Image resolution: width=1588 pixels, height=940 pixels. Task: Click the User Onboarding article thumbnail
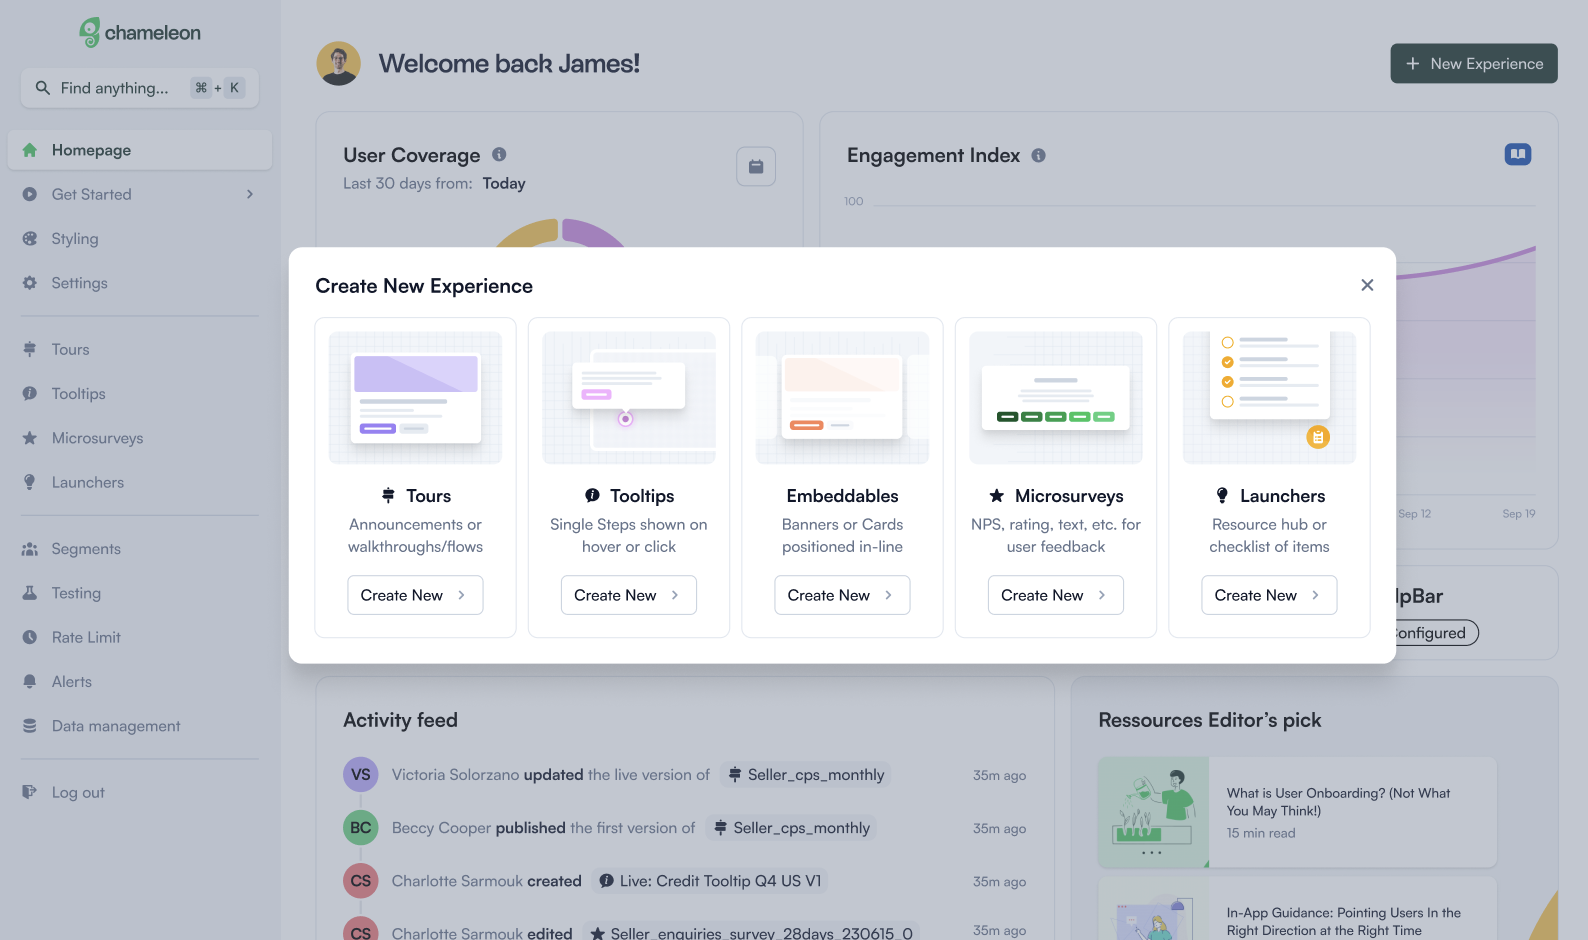[1154, 812]
